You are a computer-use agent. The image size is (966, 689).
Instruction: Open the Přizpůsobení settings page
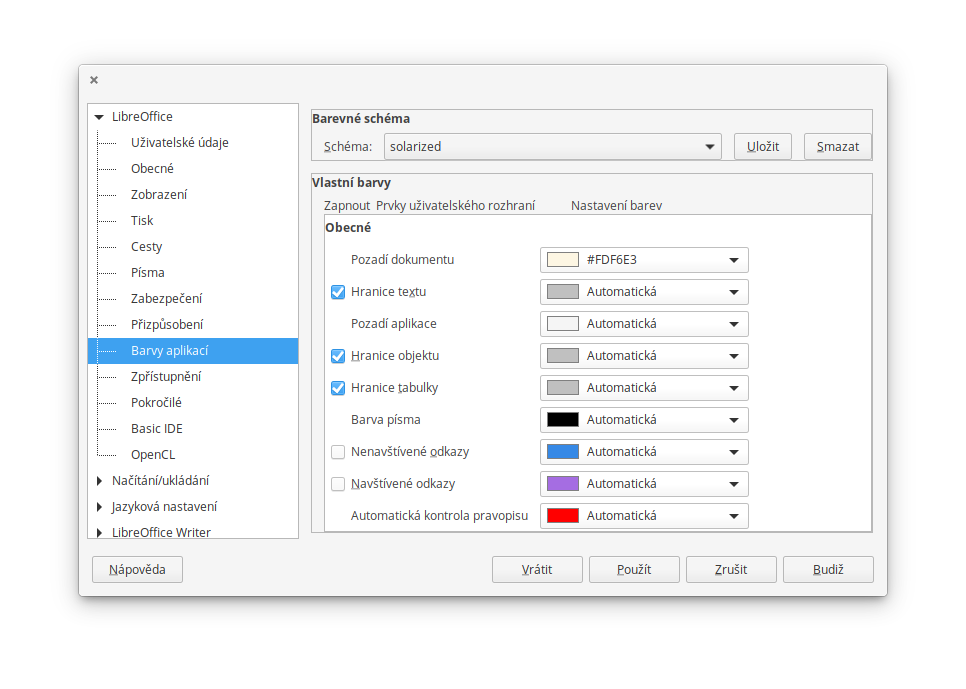click(167, 324)
